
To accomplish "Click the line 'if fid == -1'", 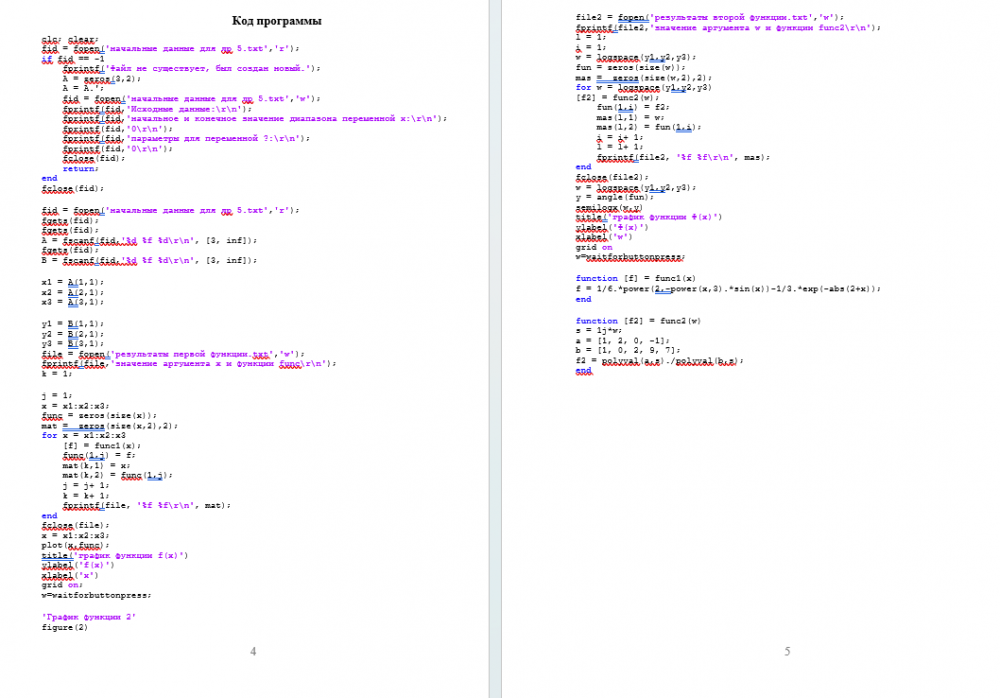I will coord(73,59).
